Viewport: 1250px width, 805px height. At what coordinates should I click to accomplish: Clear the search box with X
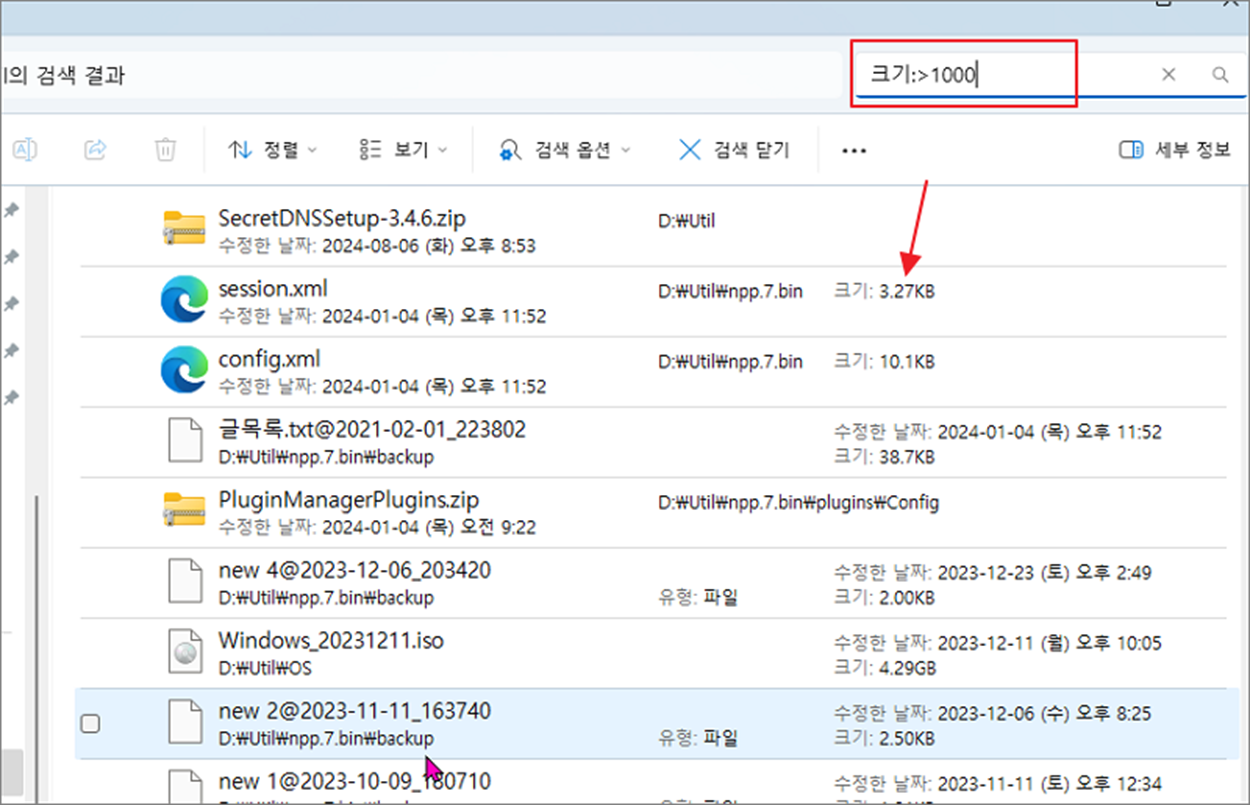(1168, 74)
